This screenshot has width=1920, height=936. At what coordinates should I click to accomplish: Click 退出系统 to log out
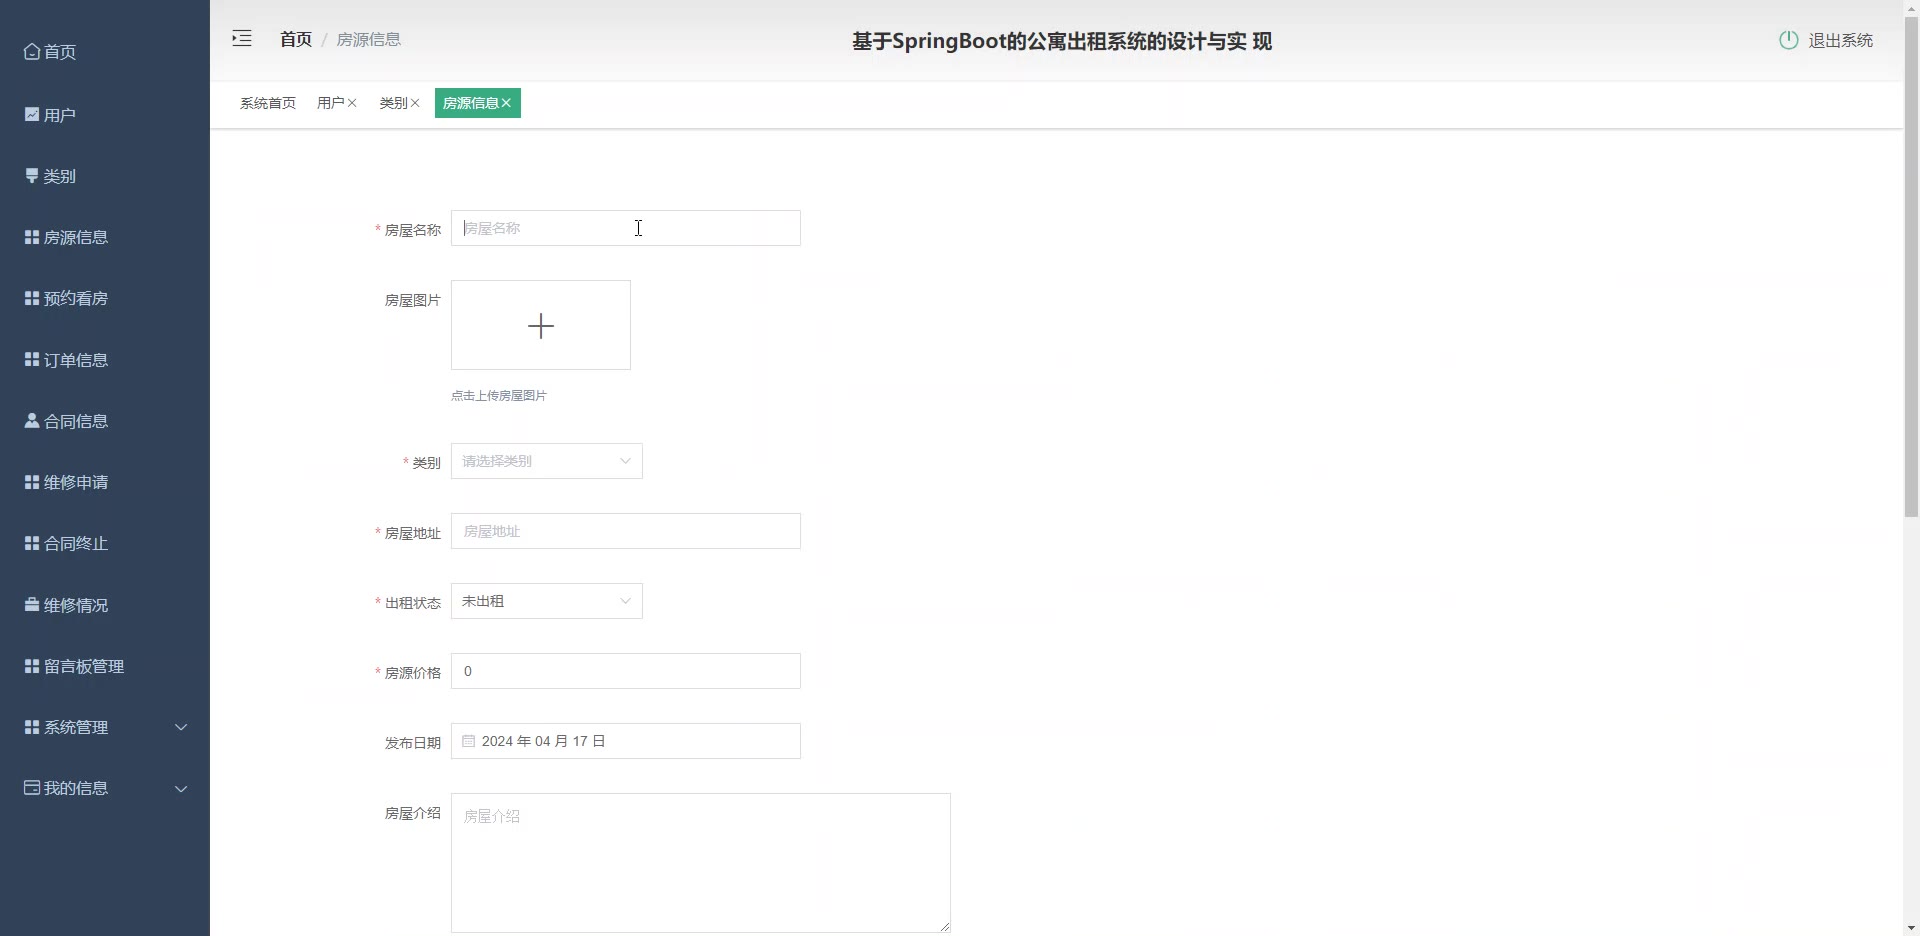point(1841,40)
